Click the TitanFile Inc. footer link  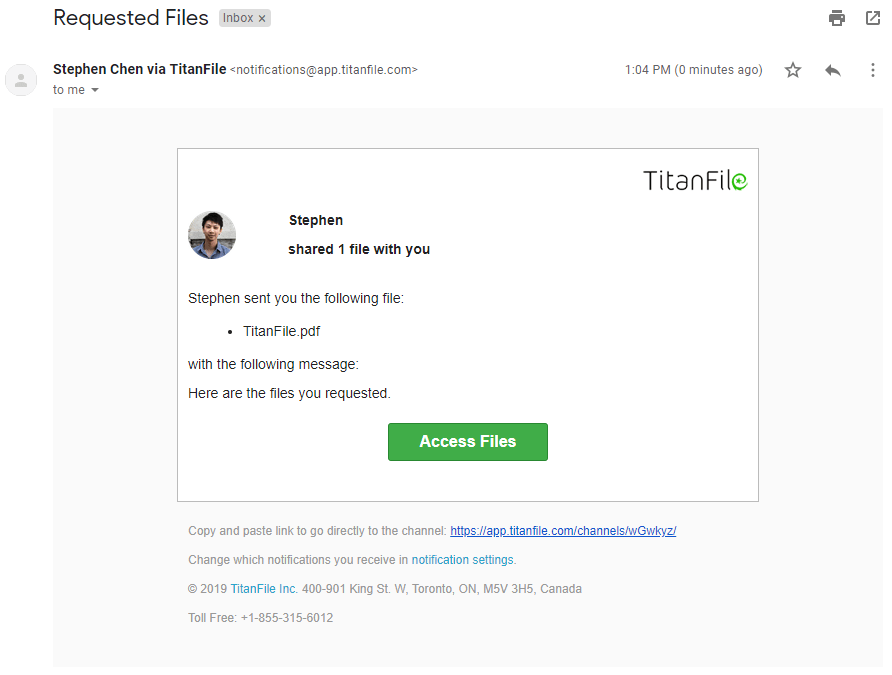(x=263, y=589)
